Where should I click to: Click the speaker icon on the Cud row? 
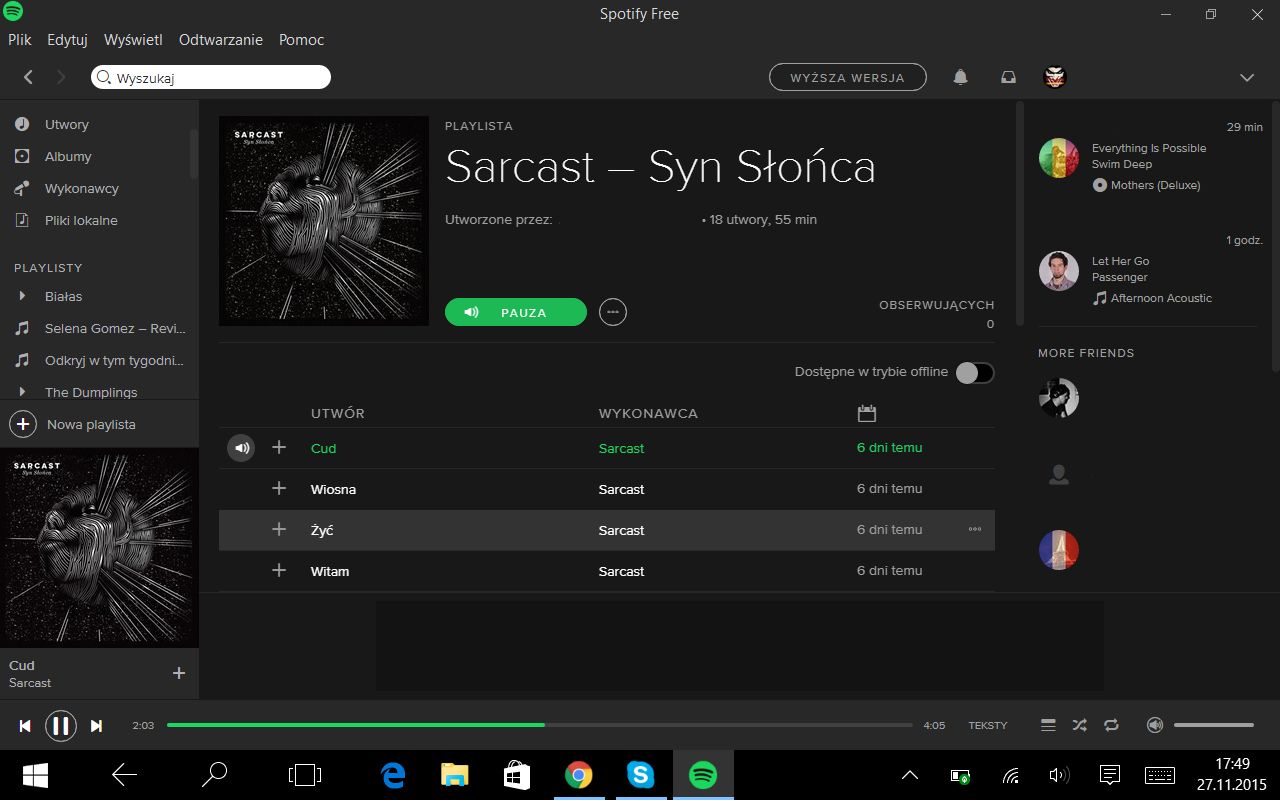241,448
